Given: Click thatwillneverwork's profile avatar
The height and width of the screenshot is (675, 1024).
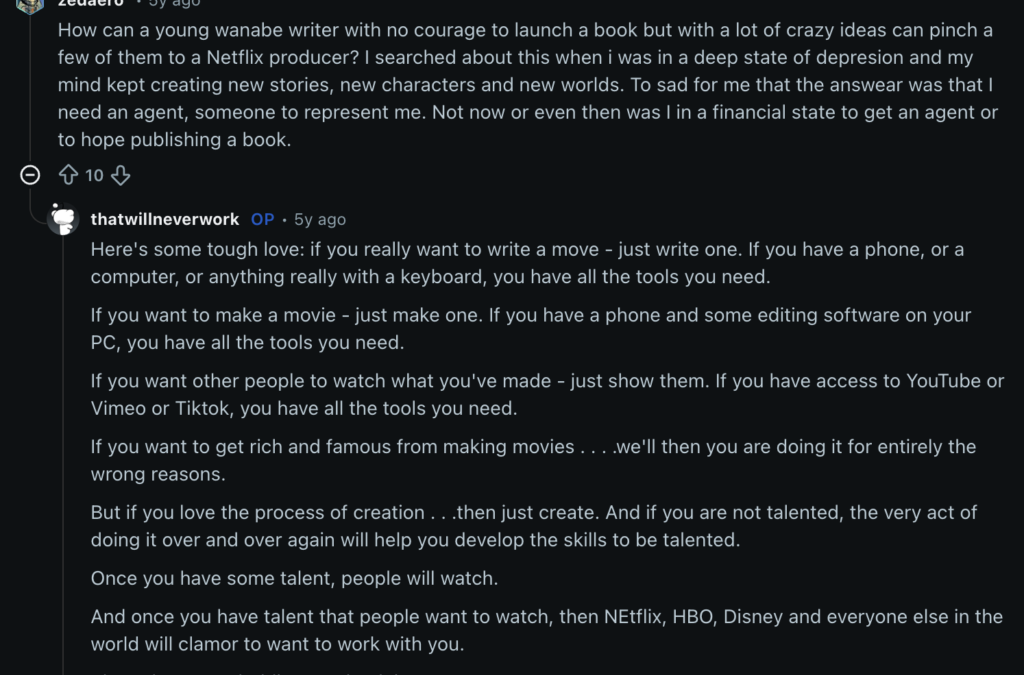Looking at the screenshot, I should point(63,219).
